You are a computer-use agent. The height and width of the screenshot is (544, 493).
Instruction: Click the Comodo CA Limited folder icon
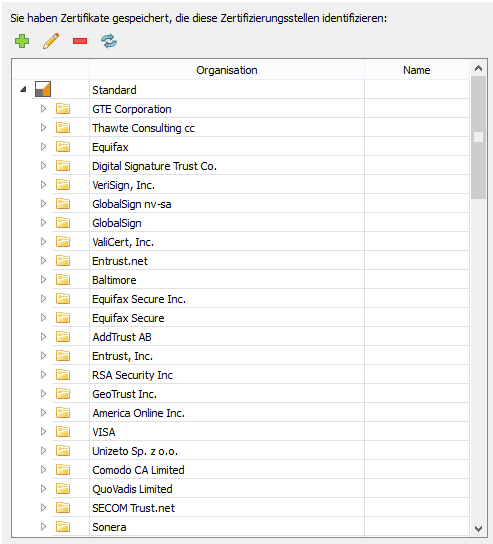[x=63, y=470]
